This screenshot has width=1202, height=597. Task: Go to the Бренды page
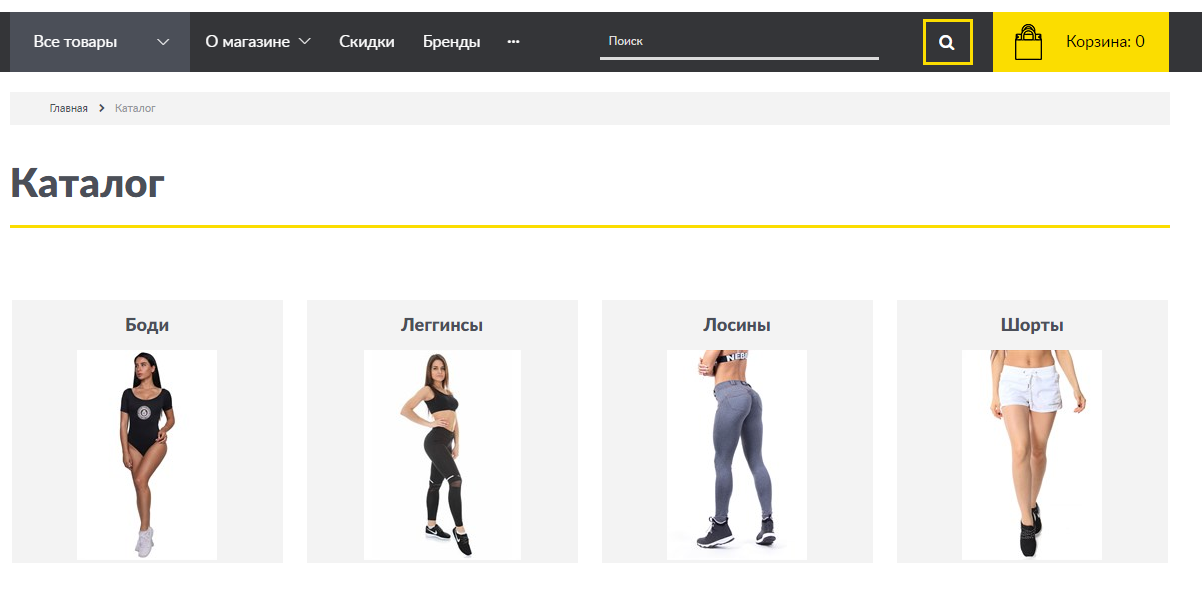pyautogui.click(x=451, y=42)
